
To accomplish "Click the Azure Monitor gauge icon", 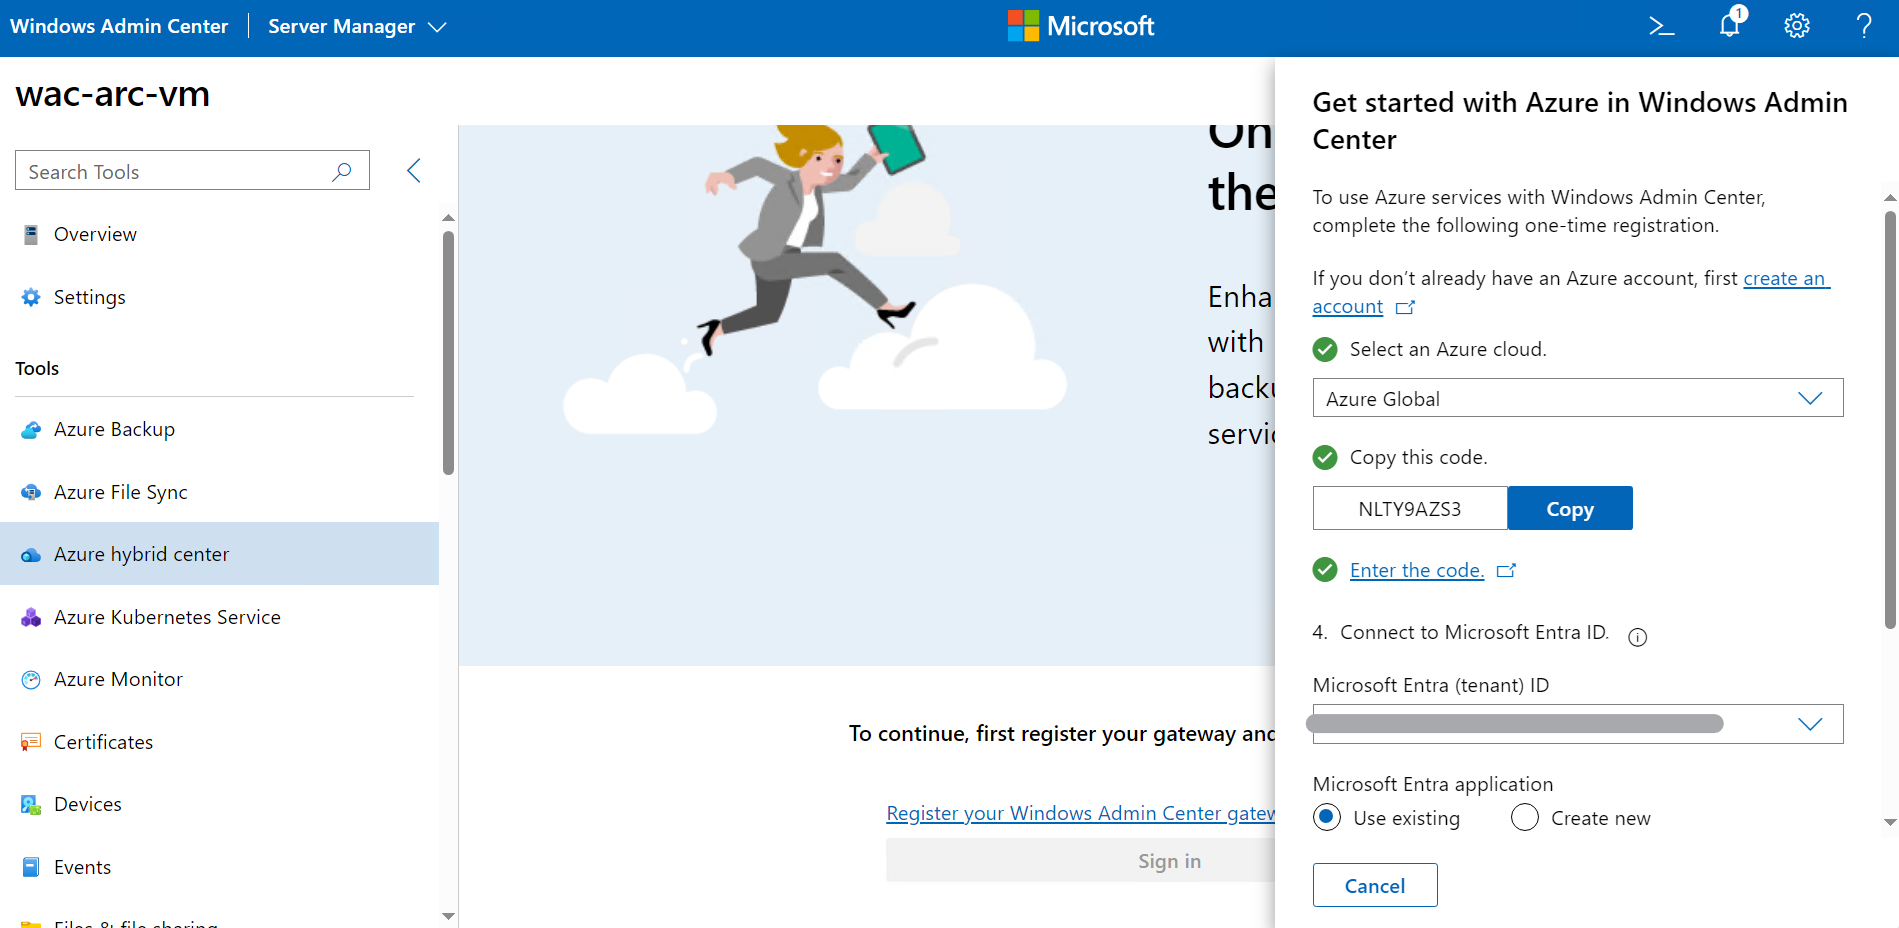I will (31, 679).
